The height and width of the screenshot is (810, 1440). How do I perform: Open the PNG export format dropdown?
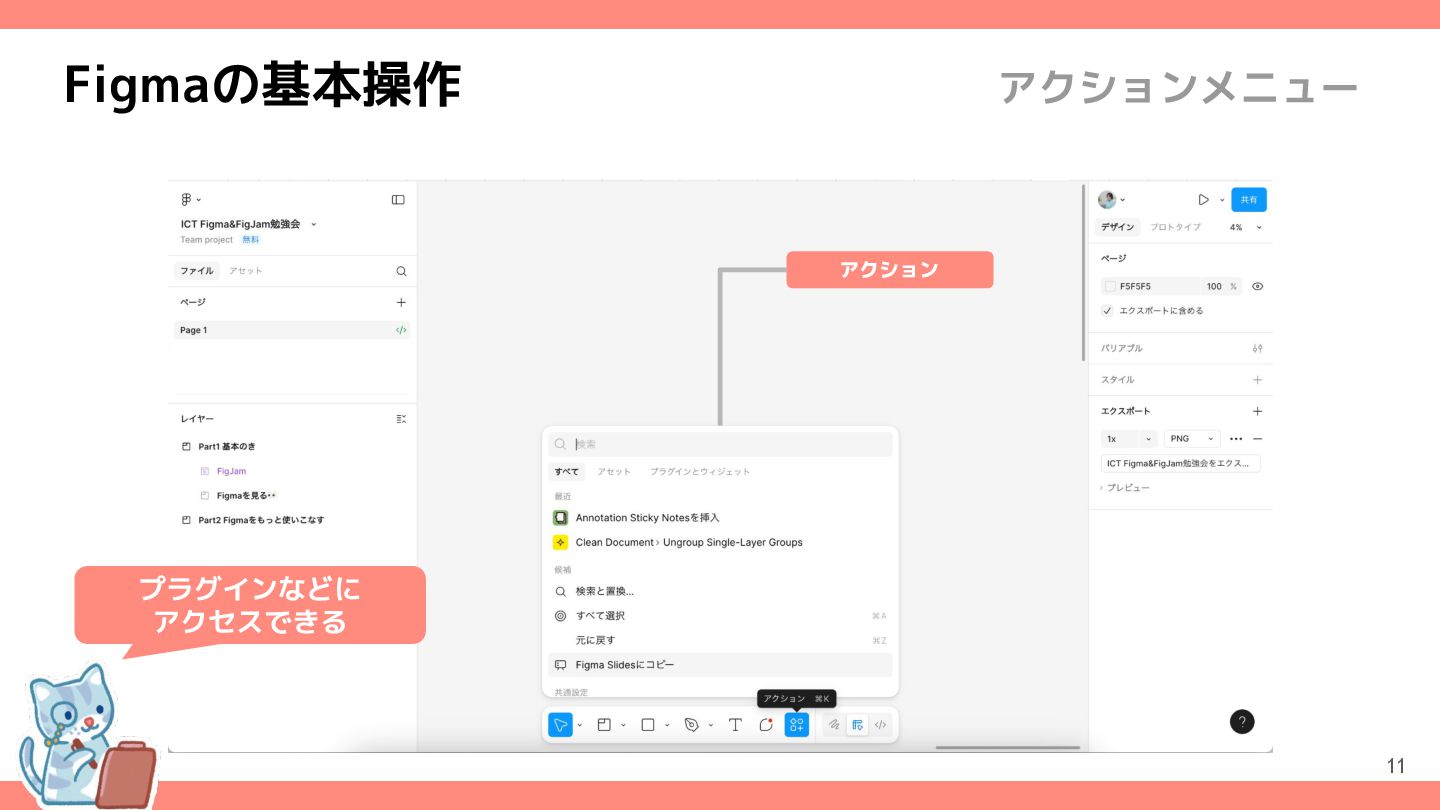(x=1192, y=439)
